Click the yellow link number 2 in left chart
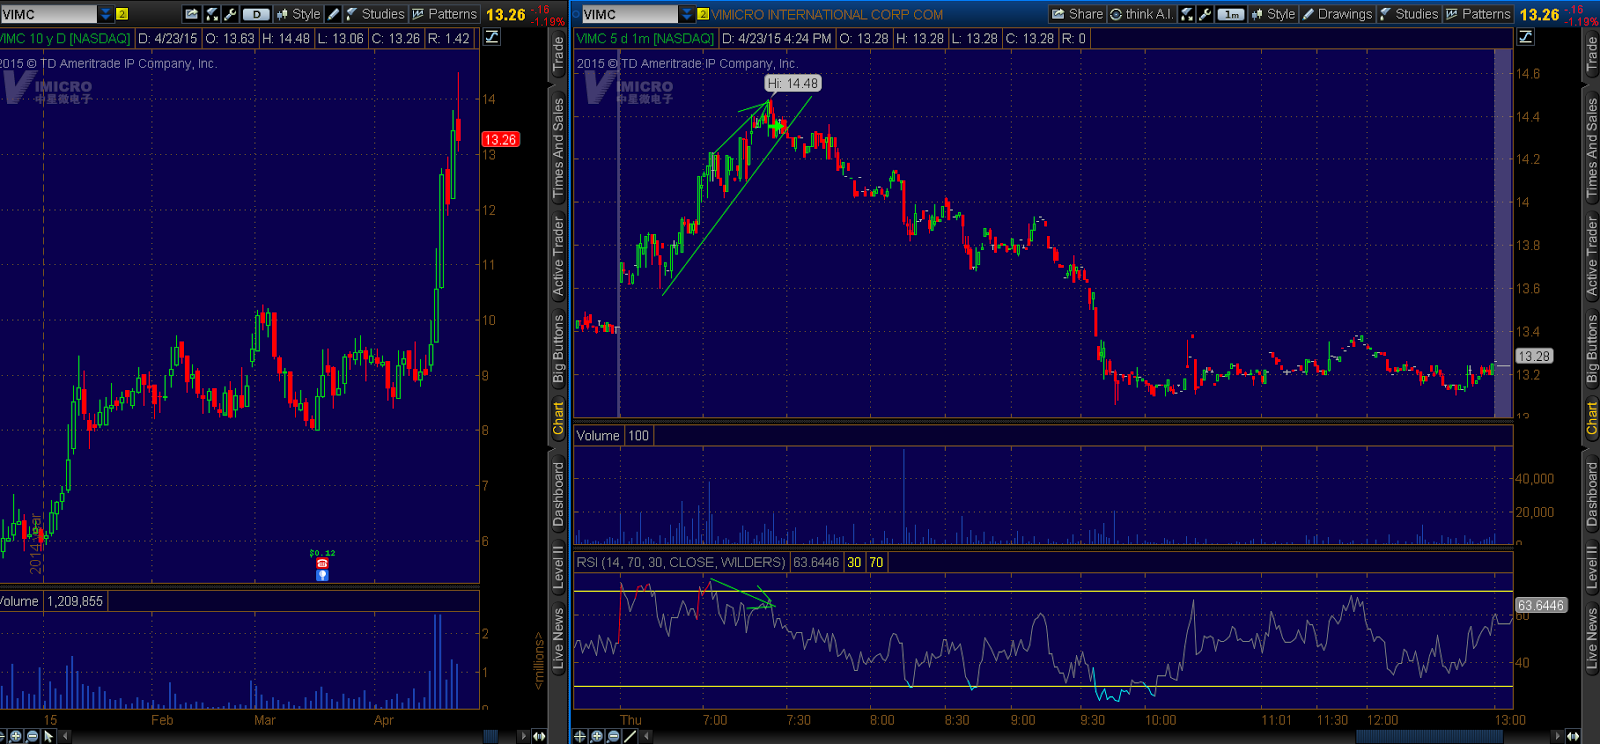This screenshot has width=1600, height=744. tap(122, 14)
